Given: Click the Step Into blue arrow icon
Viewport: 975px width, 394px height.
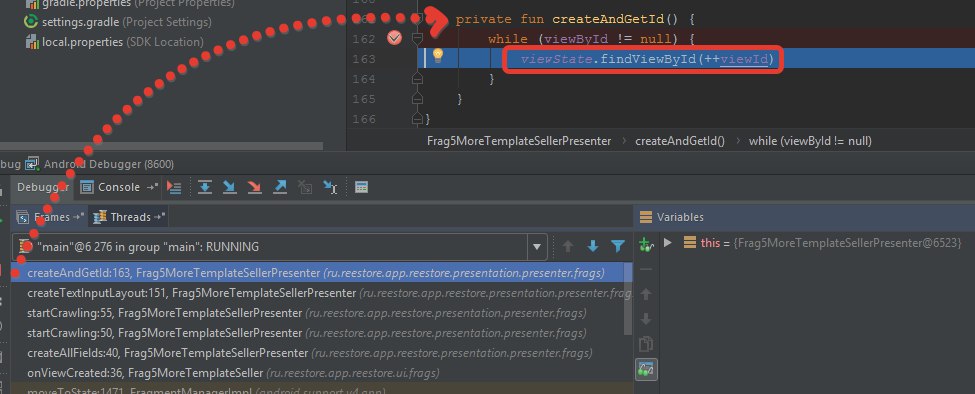Looking at the screenshot, I should 229,187.
